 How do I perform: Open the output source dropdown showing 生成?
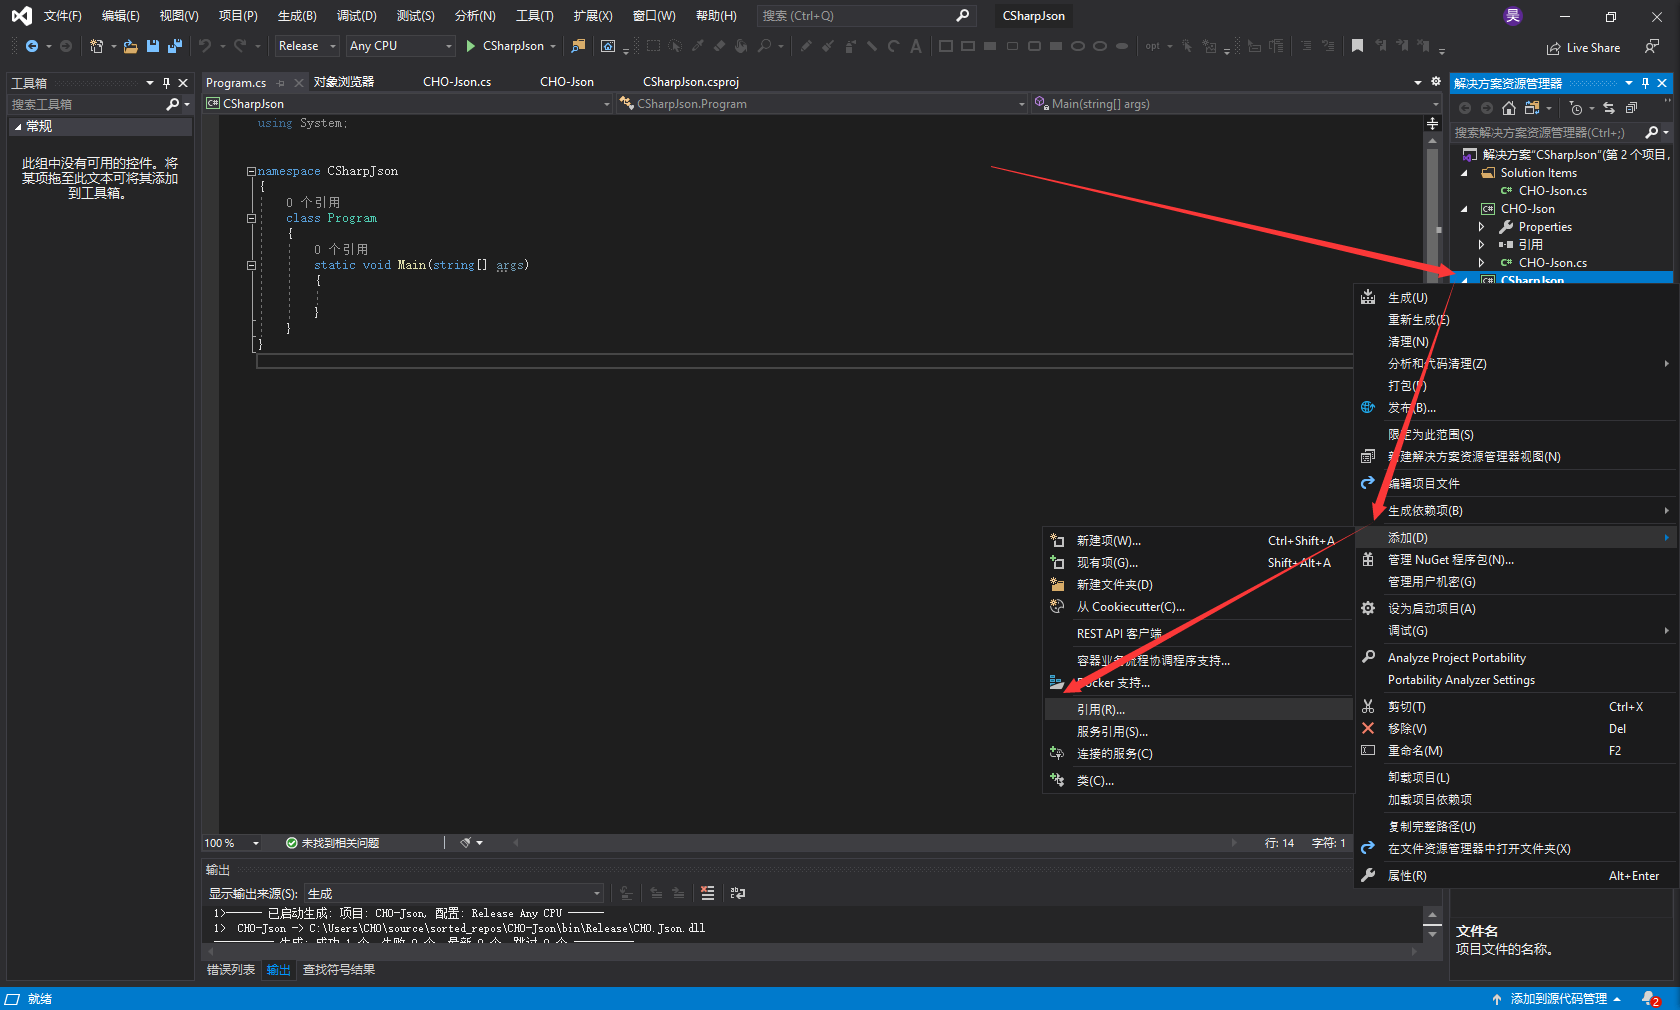pyautogui.click(x=454, y=893)
